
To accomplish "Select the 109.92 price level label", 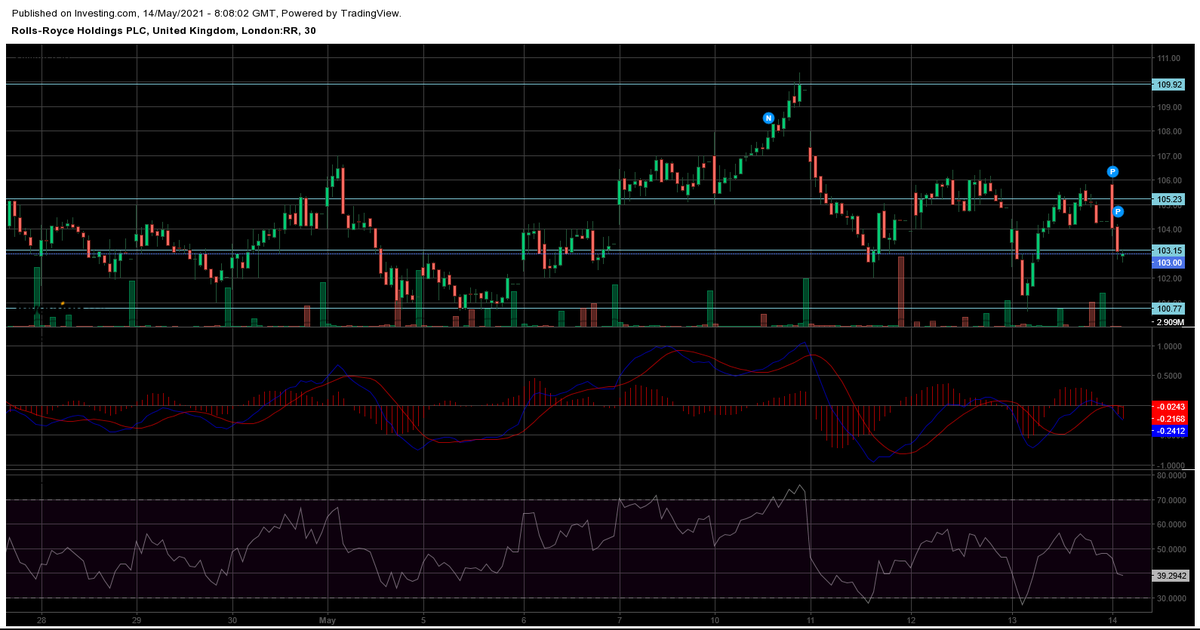I will tap(1169, 85).
